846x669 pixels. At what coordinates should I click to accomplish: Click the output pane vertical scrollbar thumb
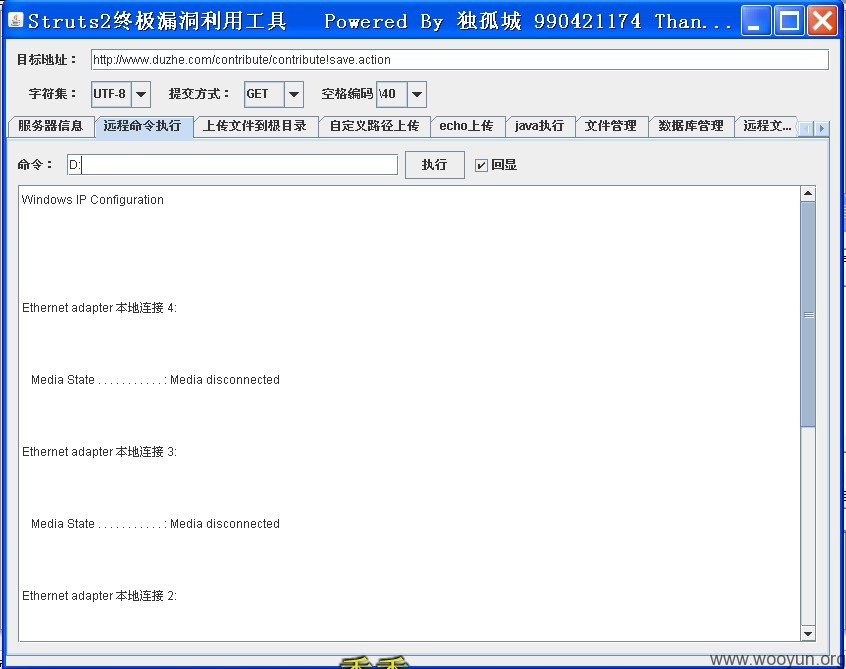(808, 315)
